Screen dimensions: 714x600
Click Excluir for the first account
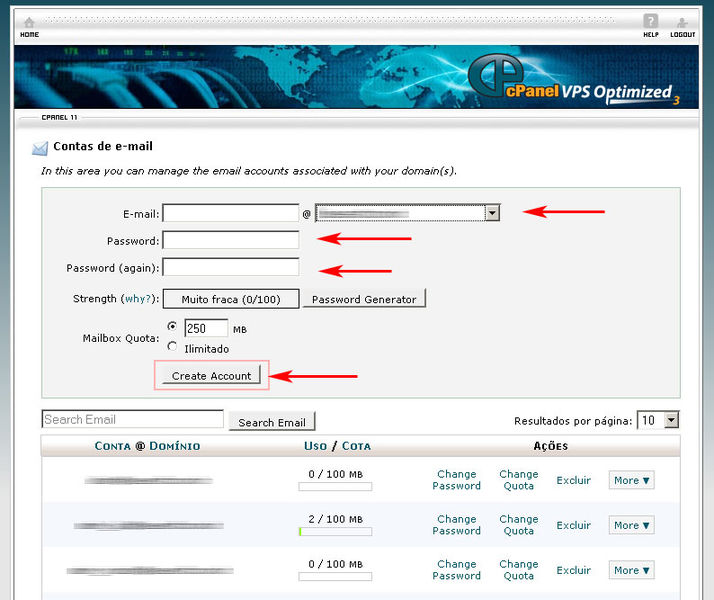(574, 481)
